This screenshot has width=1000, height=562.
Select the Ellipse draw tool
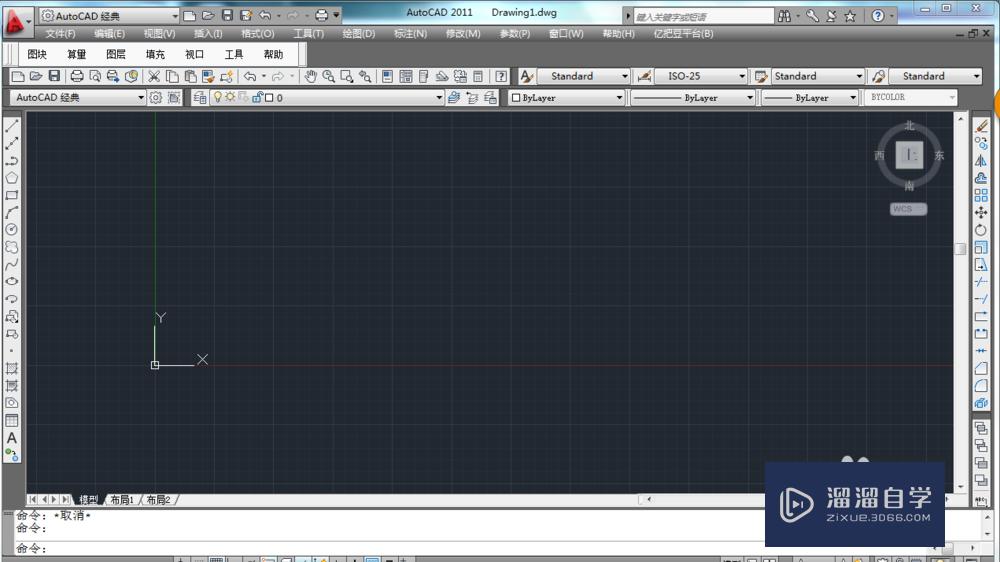point(11,281)
